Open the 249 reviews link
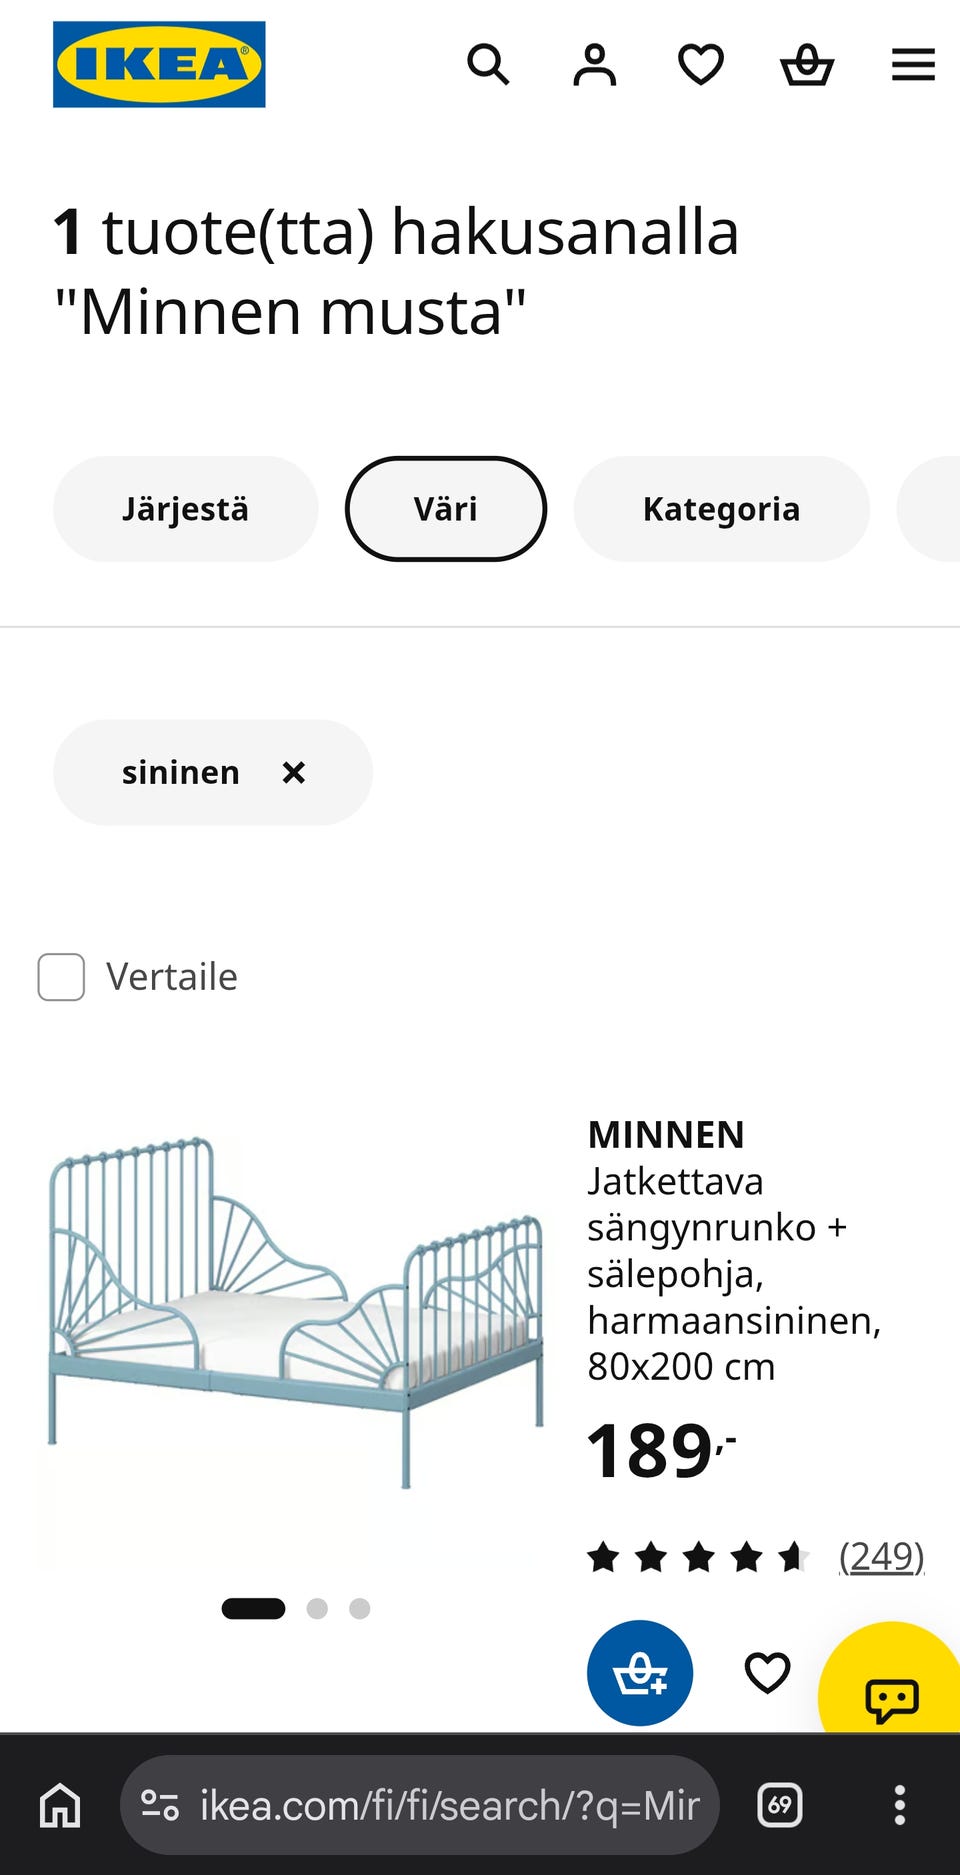Image resolution: width=960 pixels, height=1875 pixels. pos(881,1557)
